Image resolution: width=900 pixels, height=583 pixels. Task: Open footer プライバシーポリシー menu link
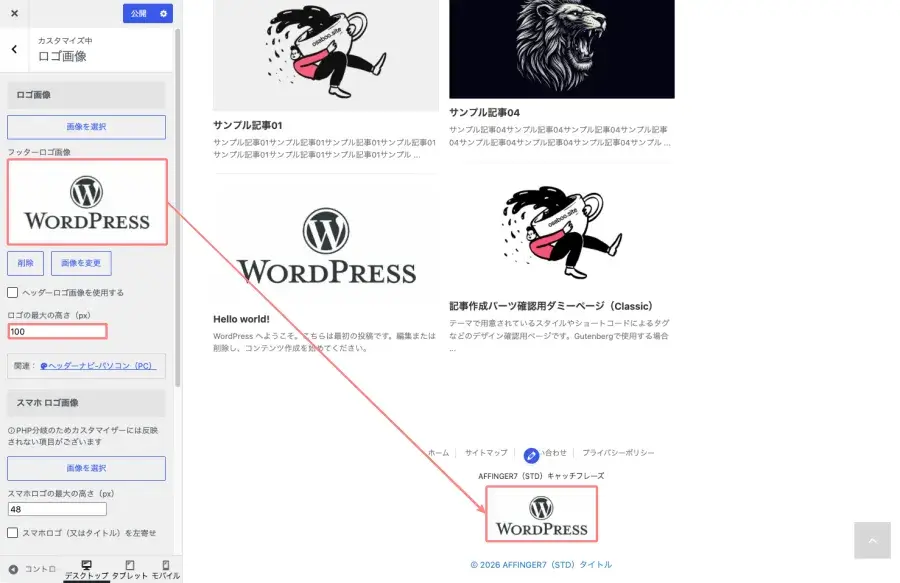(618, 453)
